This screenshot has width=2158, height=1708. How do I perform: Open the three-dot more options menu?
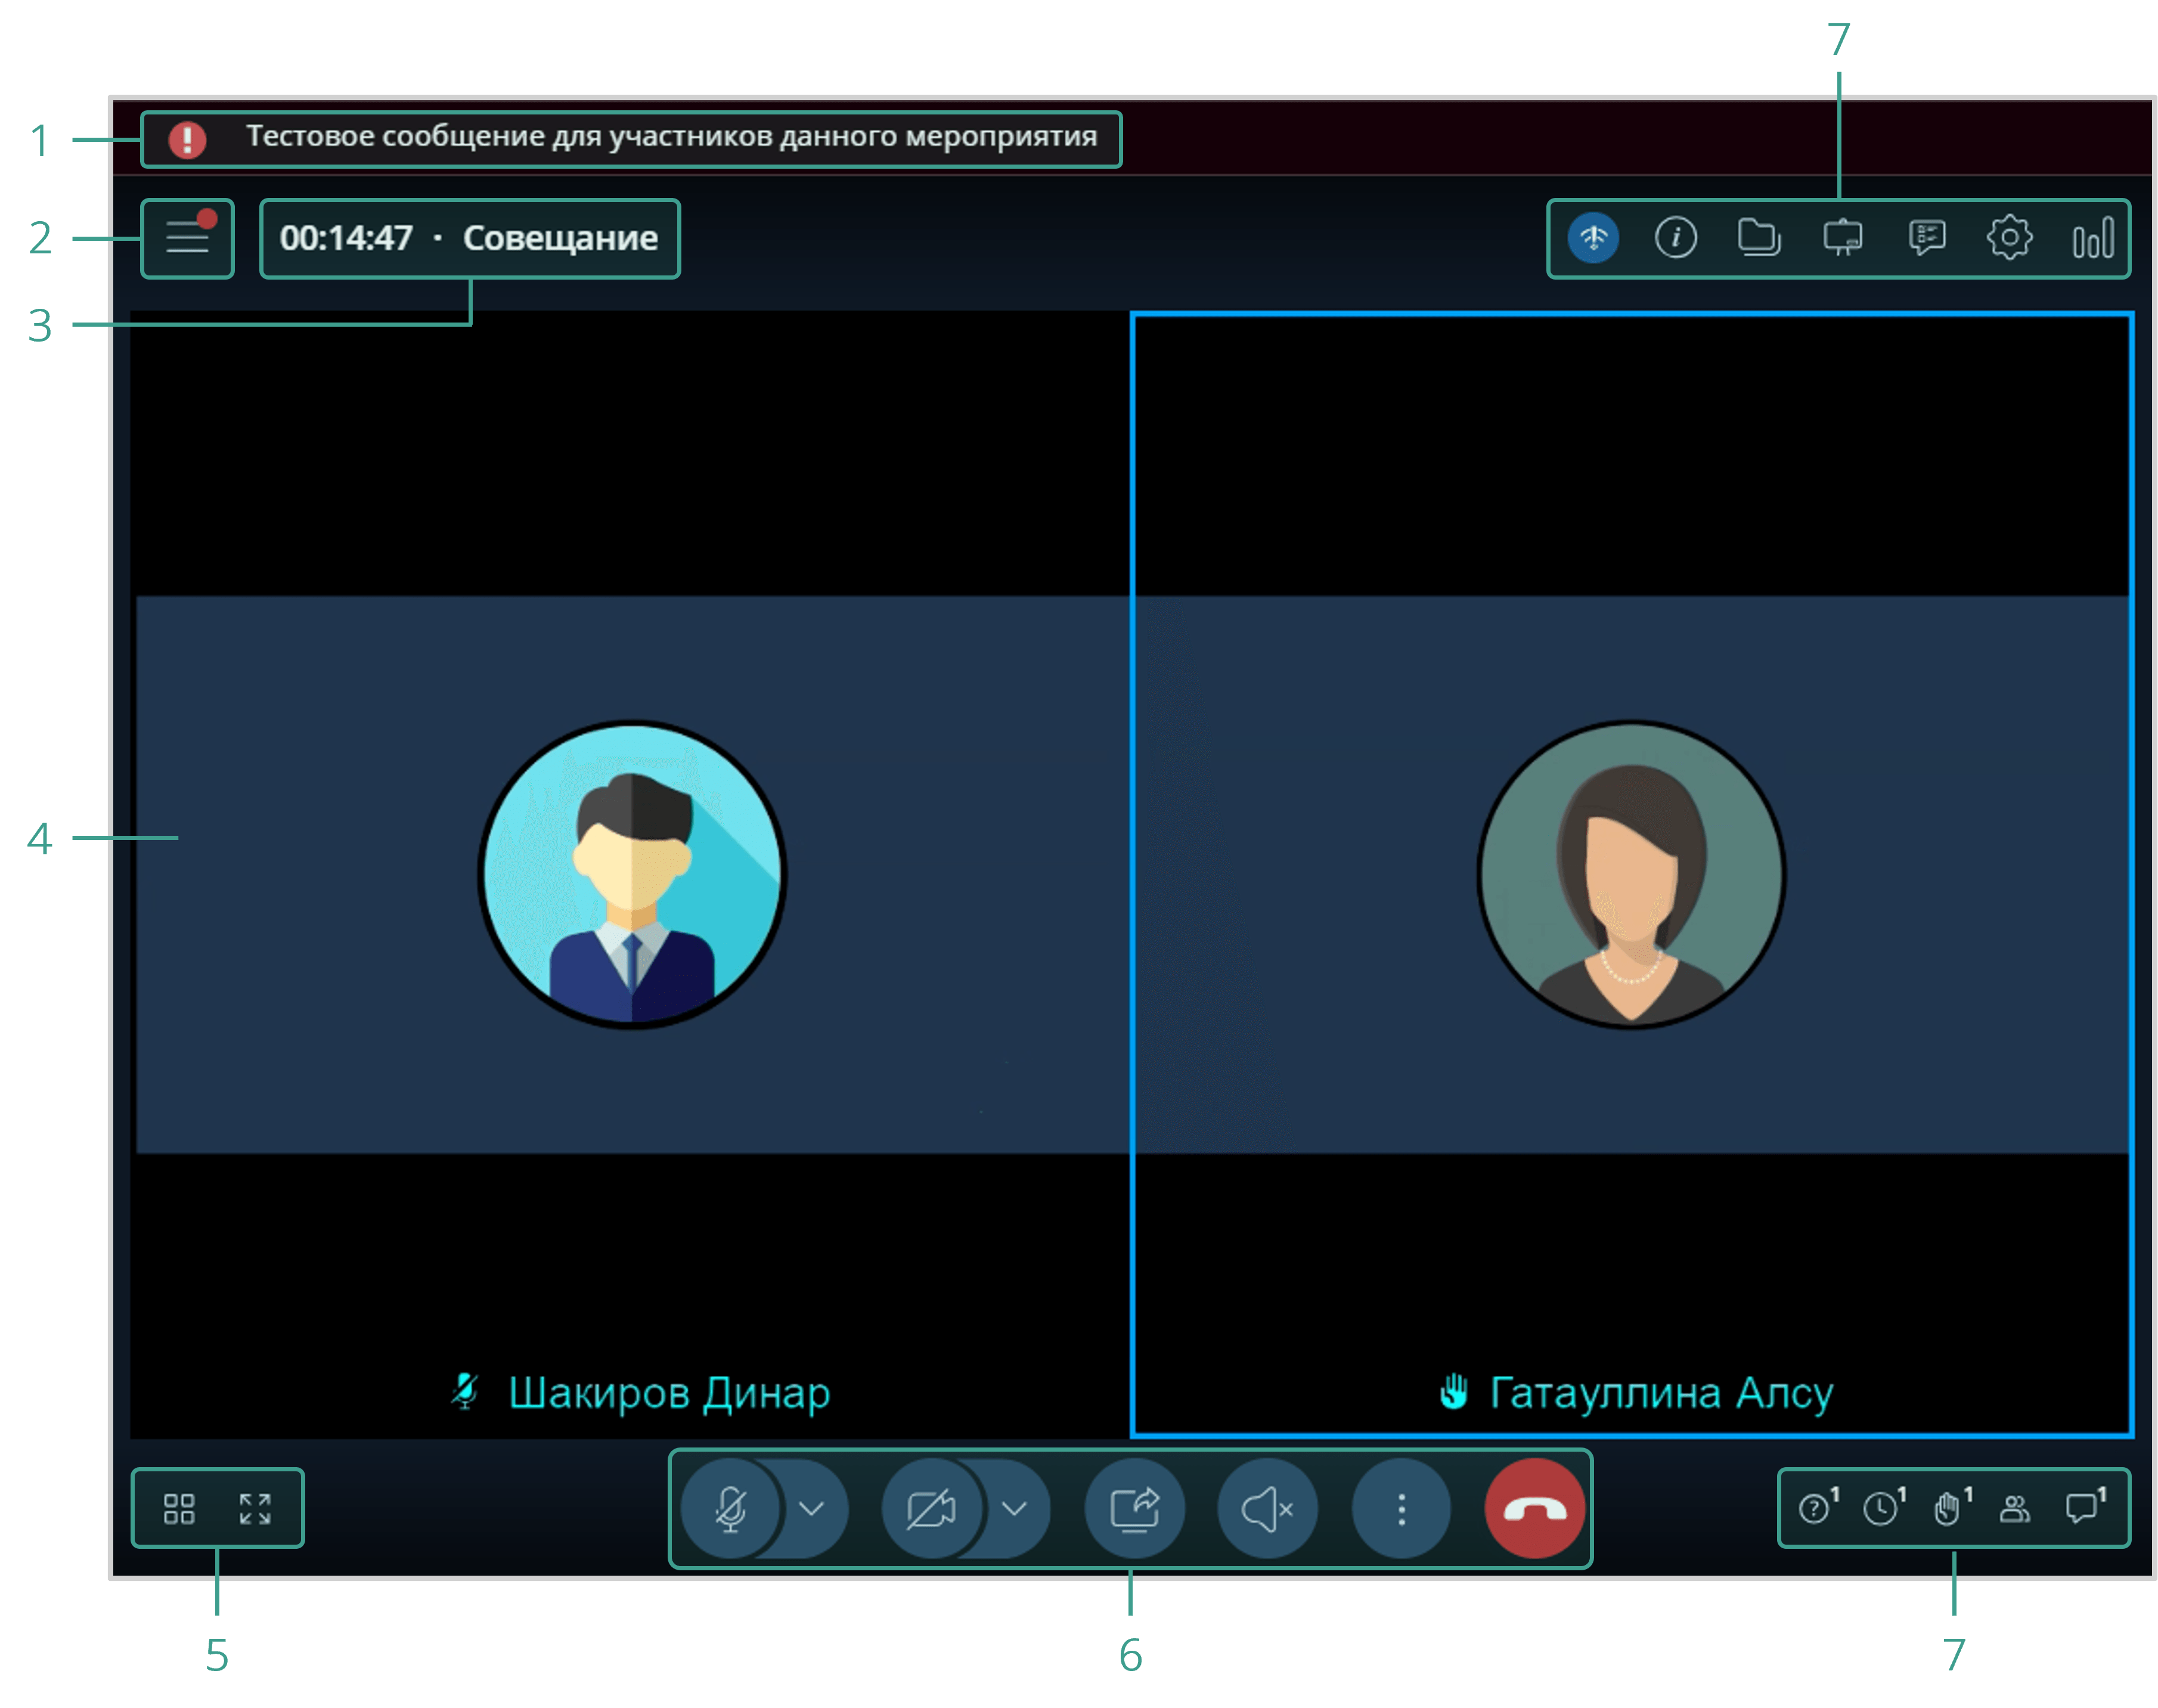(1401, 1508)
